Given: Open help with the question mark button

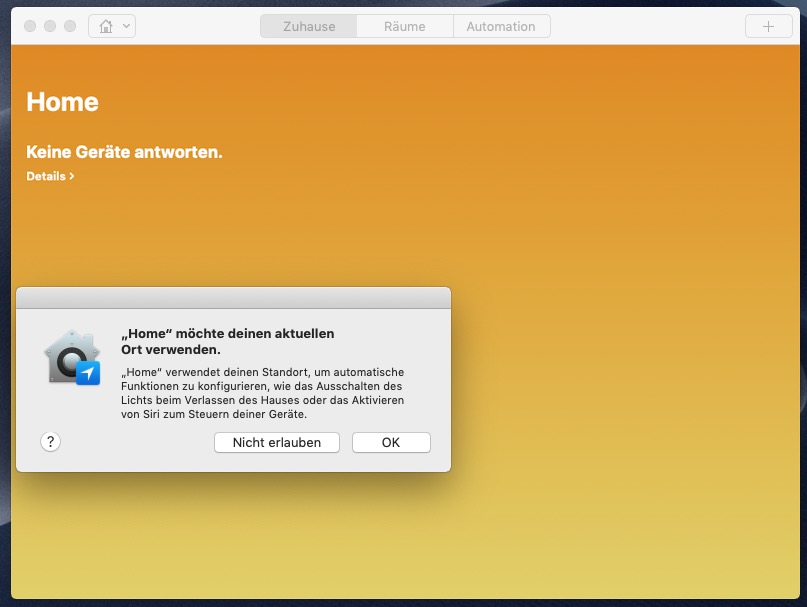Looking at the screenshot, I should (x=51, y=442).
